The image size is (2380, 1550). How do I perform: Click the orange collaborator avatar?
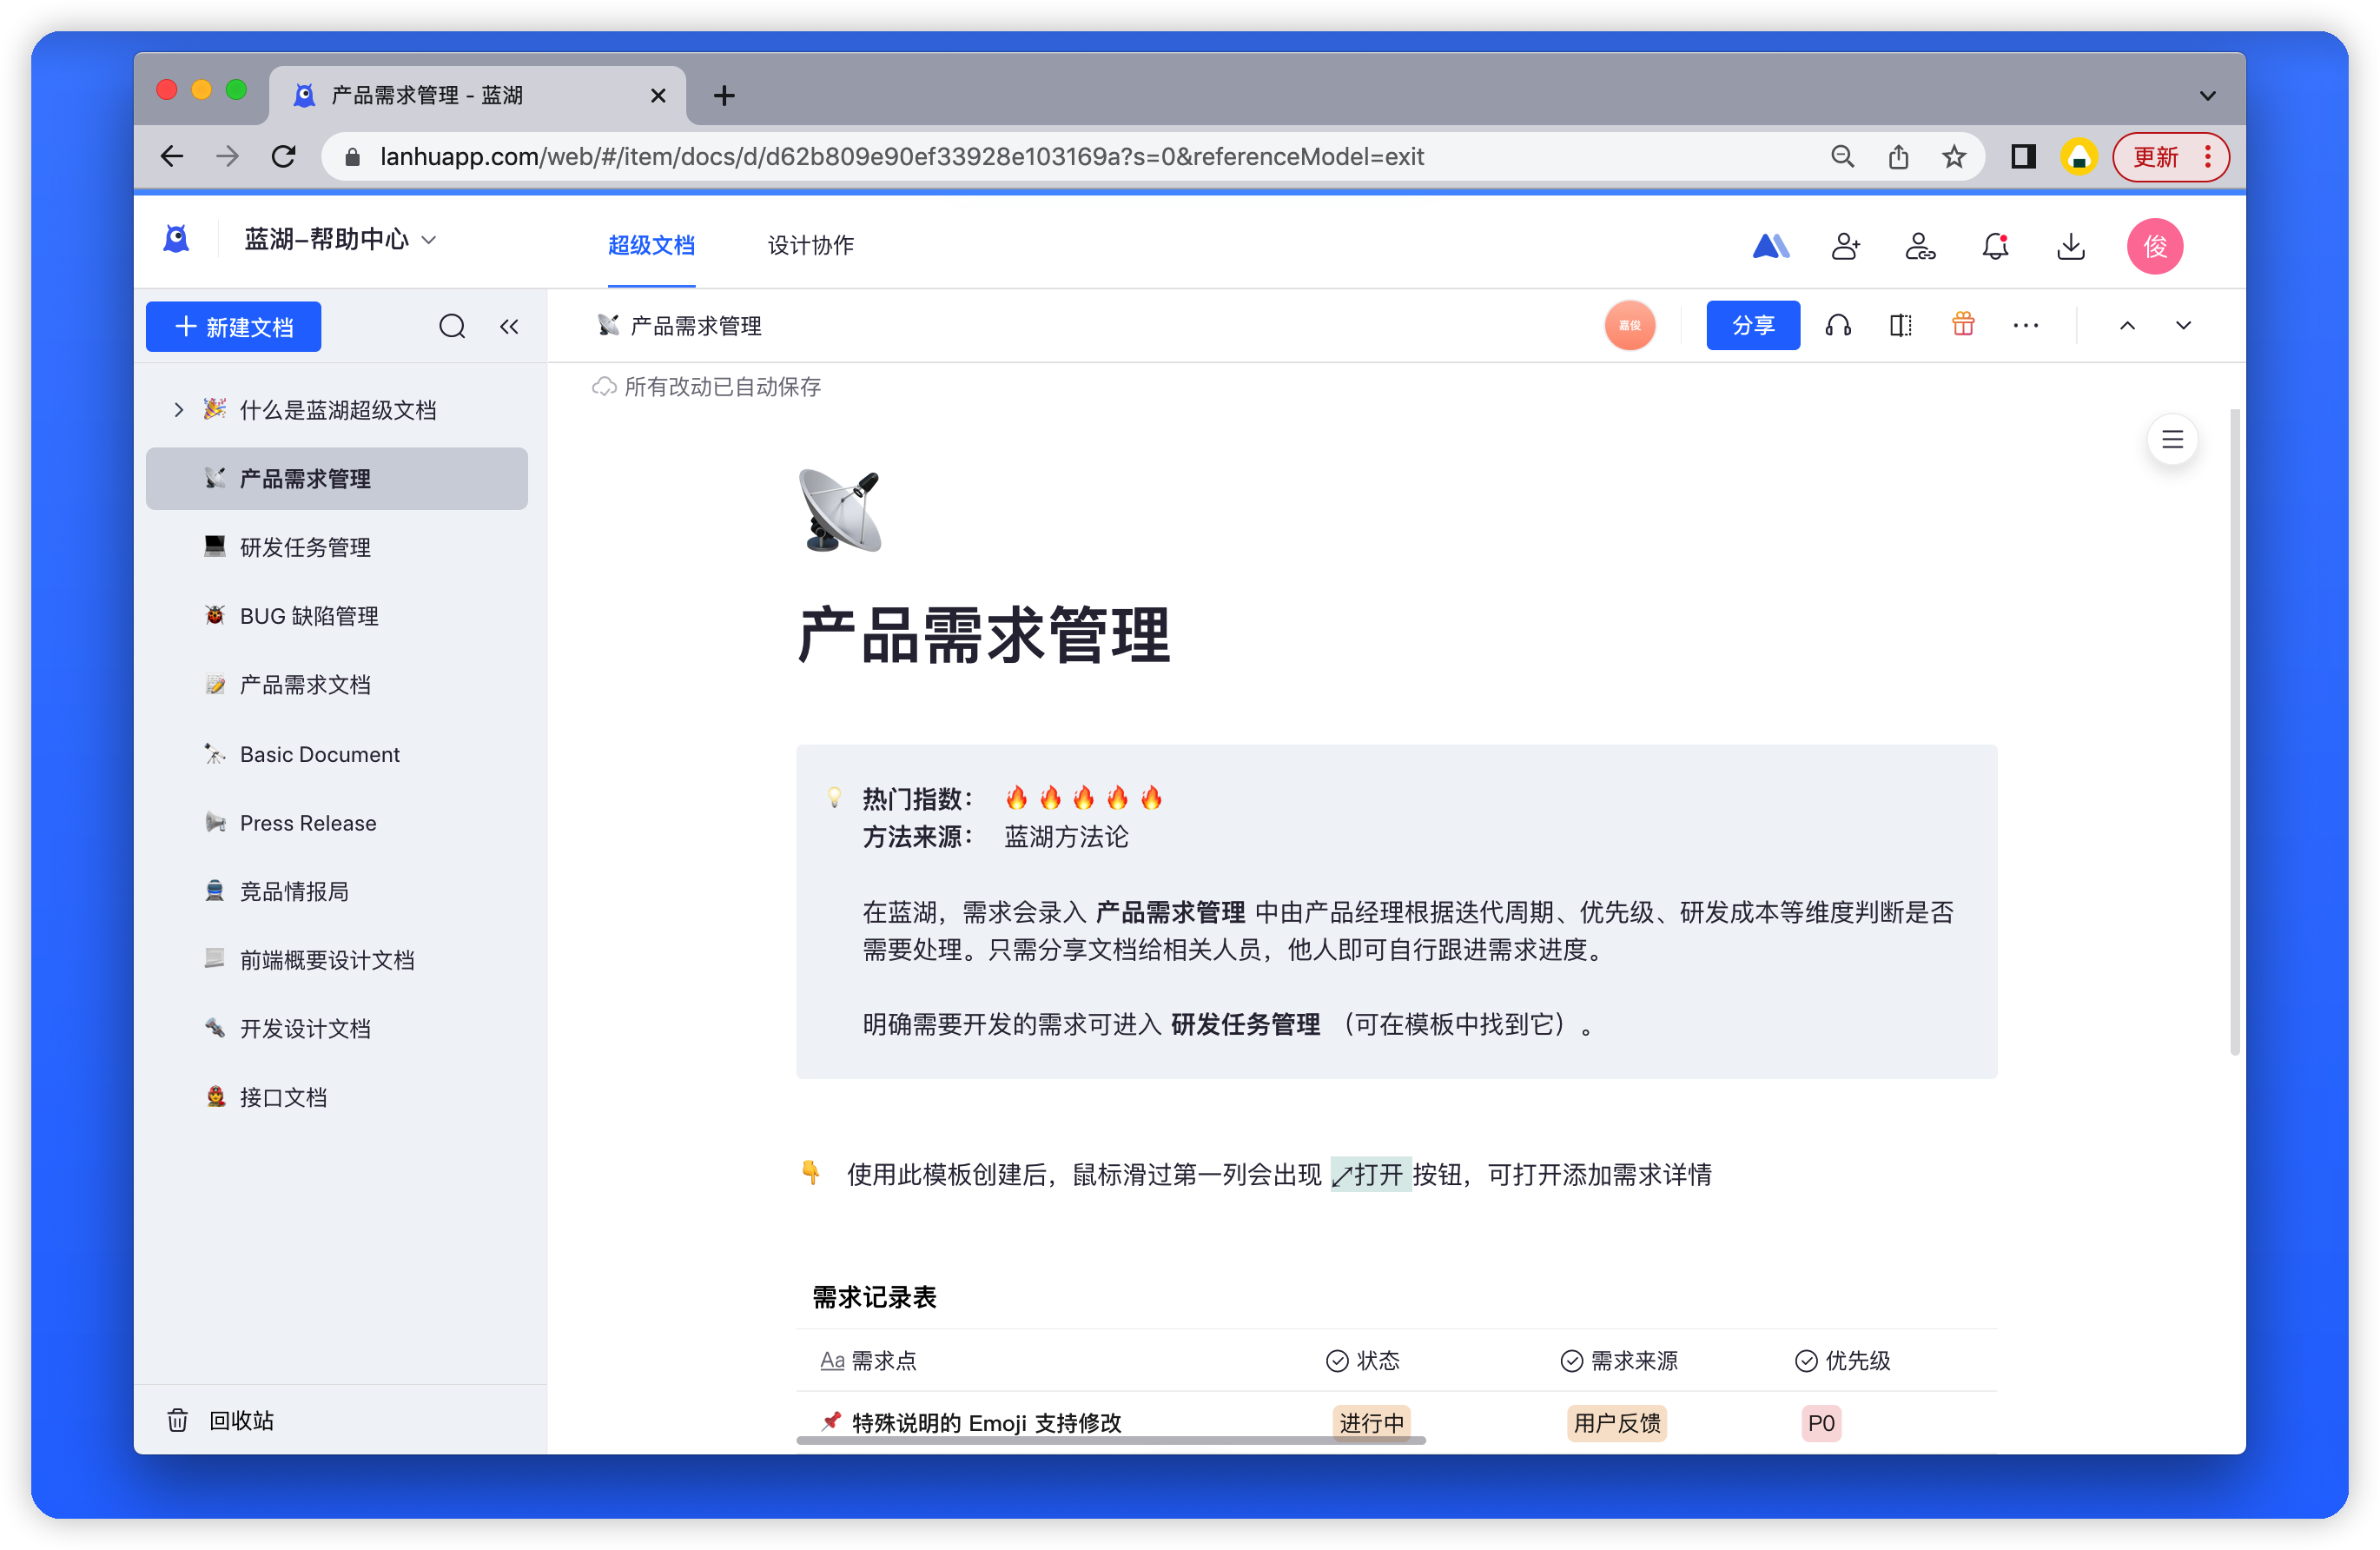coord(1629,325)
